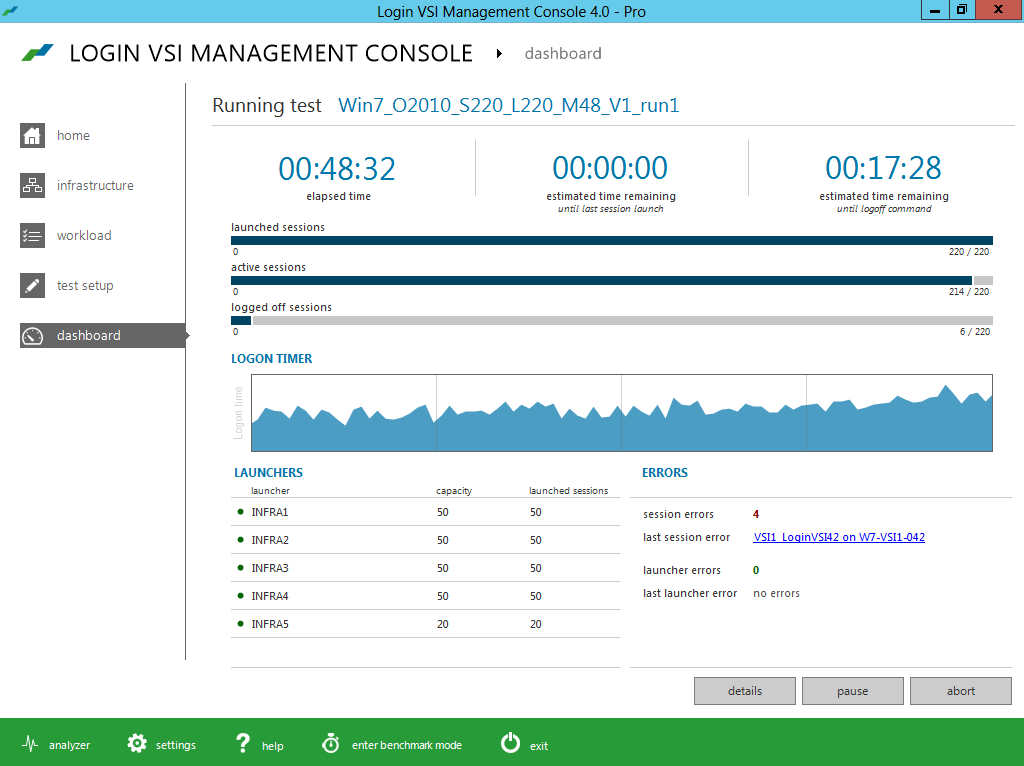Screen dimensions: 1024x766
Task: Select the infrastructure network icon
Action: click(32, 186)
